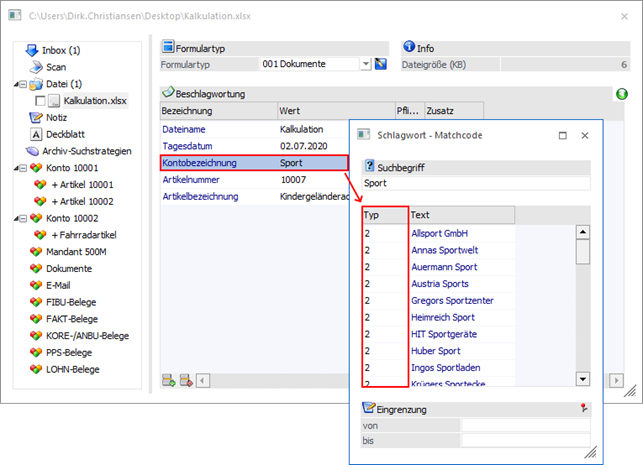Collapse the Datei (1) node

coord(22,84)
